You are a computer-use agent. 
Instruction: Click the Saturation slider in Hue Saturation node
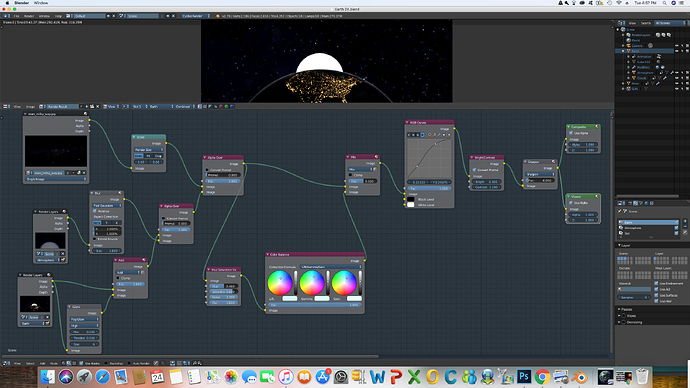tap(224, 292)
